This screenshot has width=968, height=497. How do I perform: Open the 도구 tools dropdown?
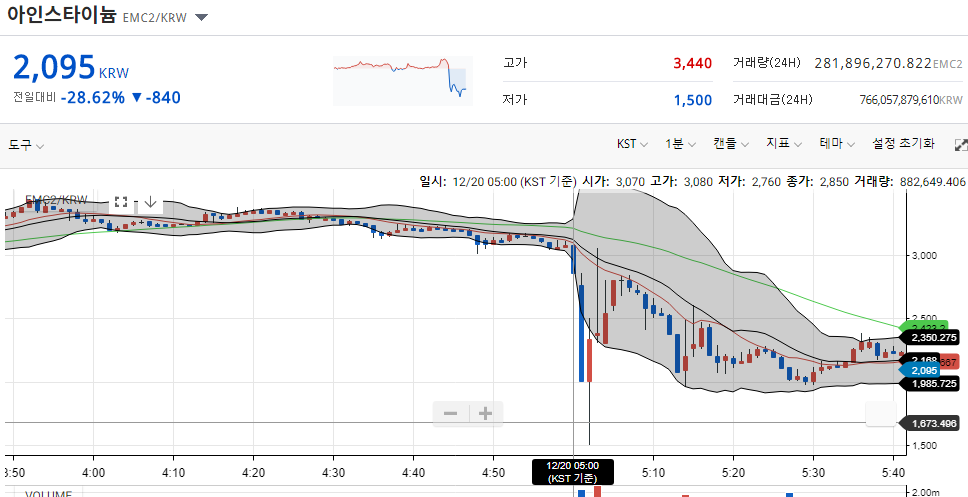26,146
